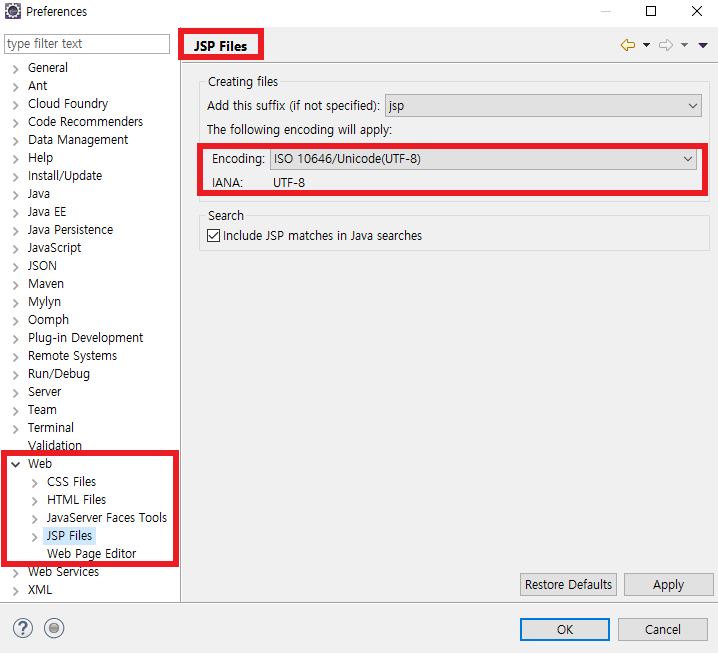Open the file suffix jsp combo box

[543, 106]
